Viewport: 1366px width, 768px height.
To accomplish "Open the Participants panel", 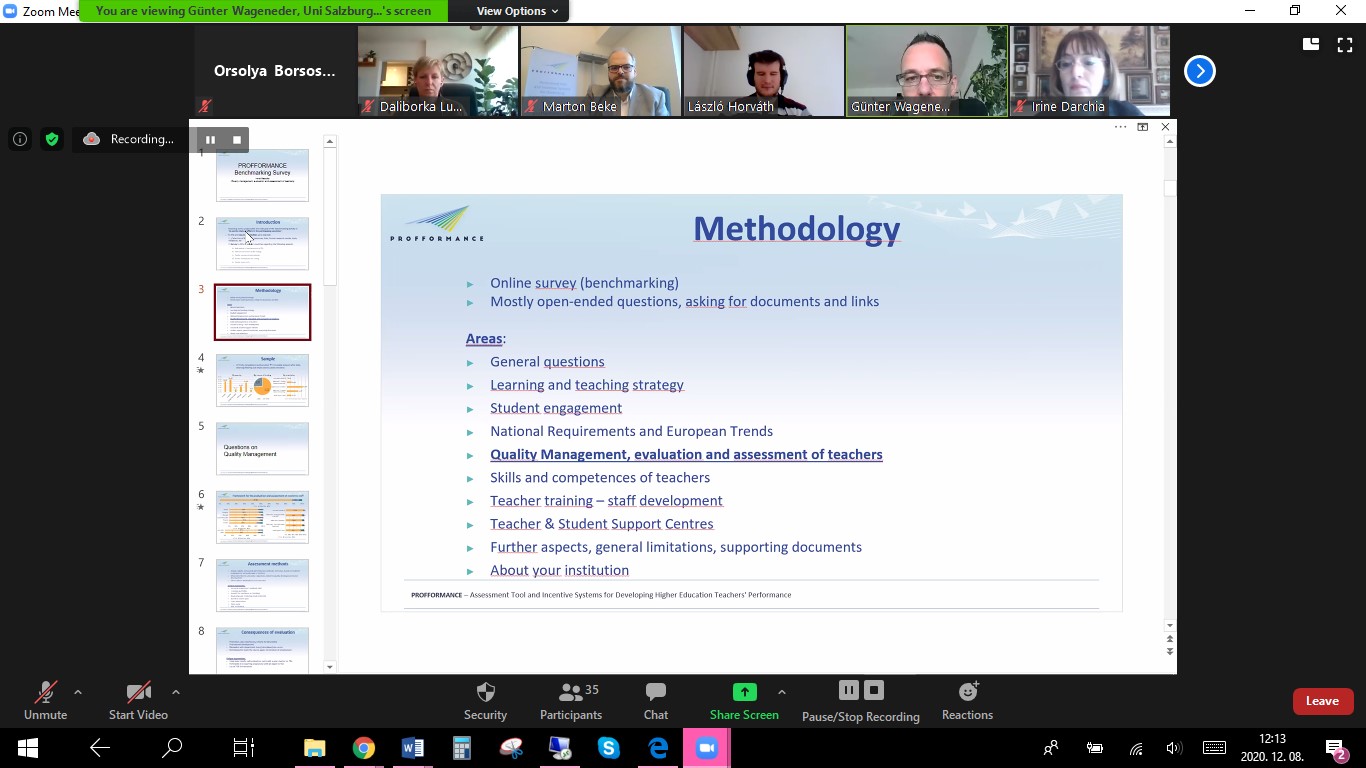I will (571, 692).
